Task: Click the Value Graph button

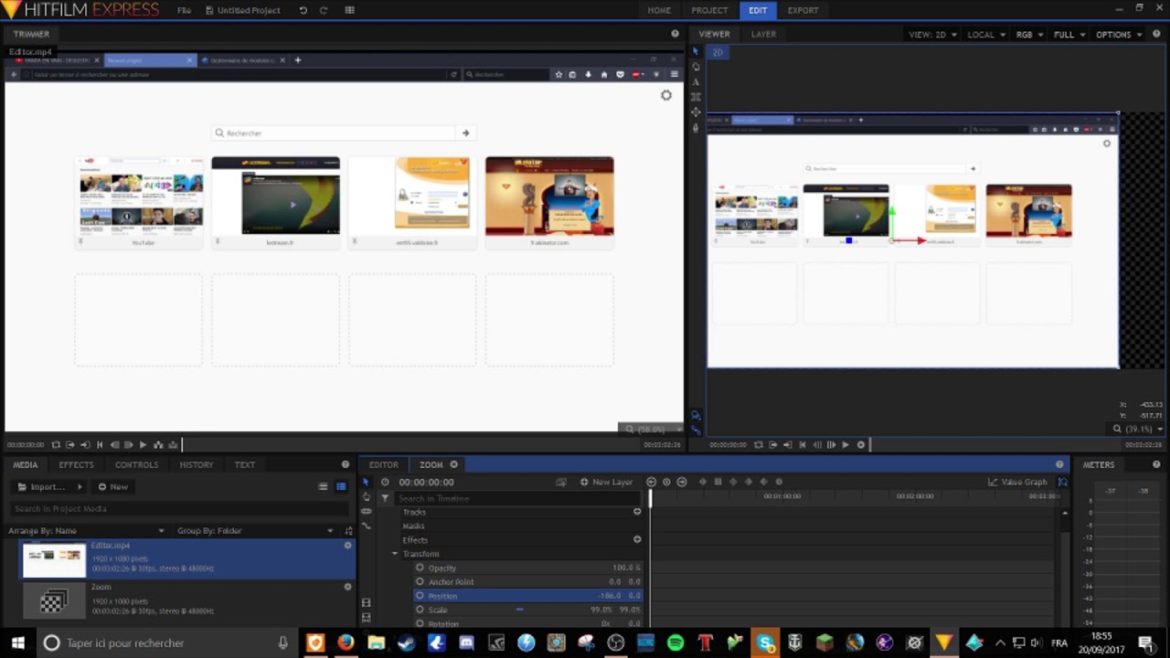Action: [1017, 482]
